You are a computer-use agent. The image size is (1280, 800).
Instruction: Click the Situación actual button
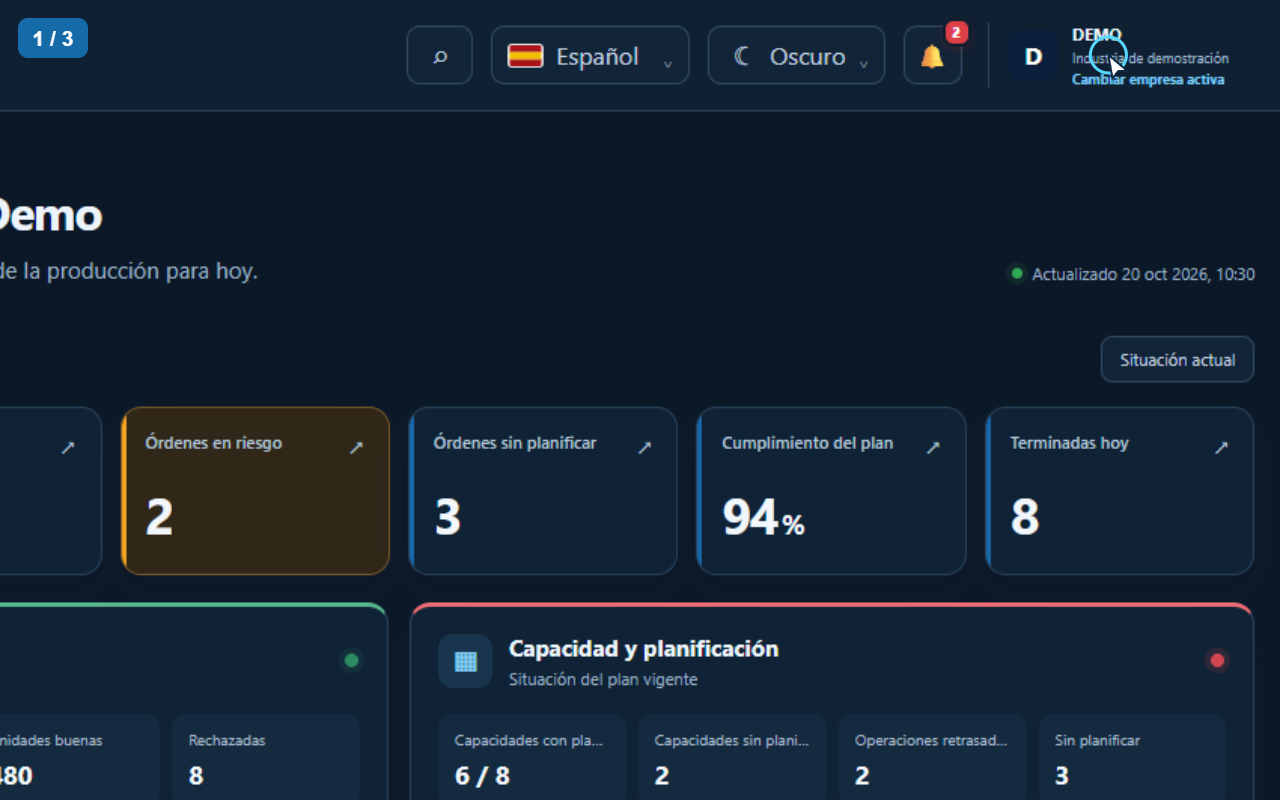tap(1177, 360)
